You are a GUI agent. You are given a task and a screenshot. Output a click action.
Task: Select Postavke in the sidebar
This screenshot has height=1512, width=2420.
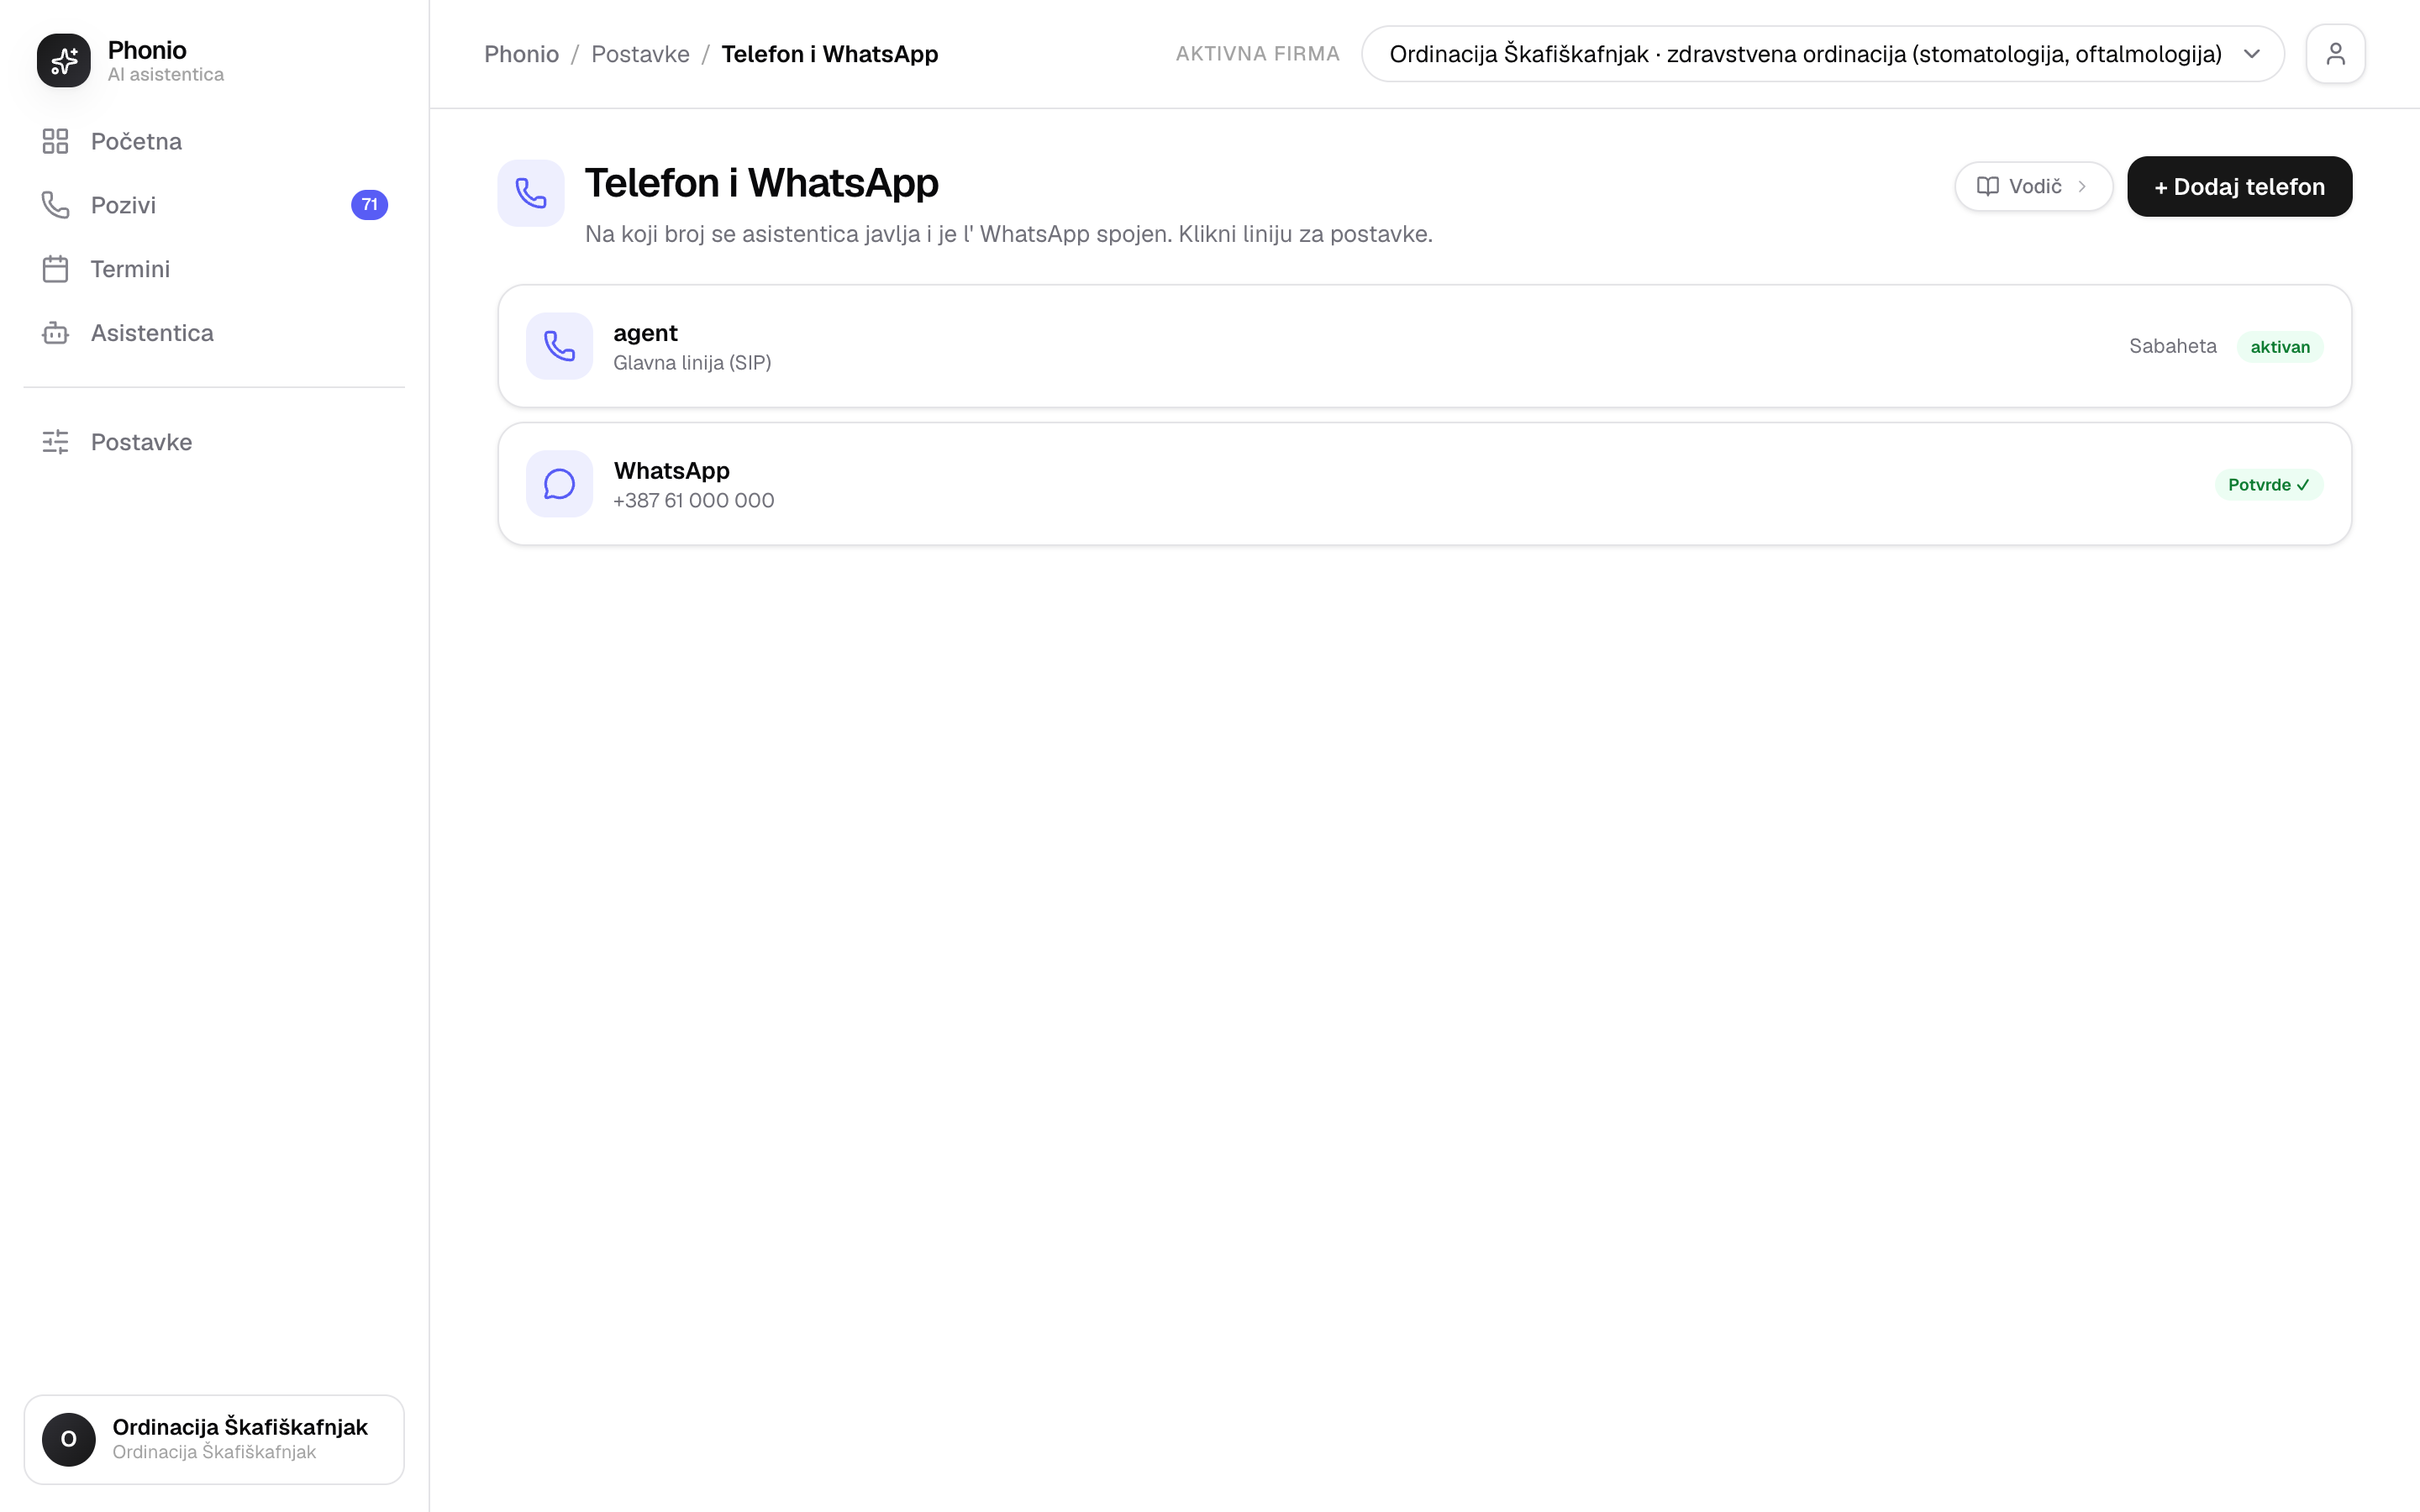[x=214, y=442]
